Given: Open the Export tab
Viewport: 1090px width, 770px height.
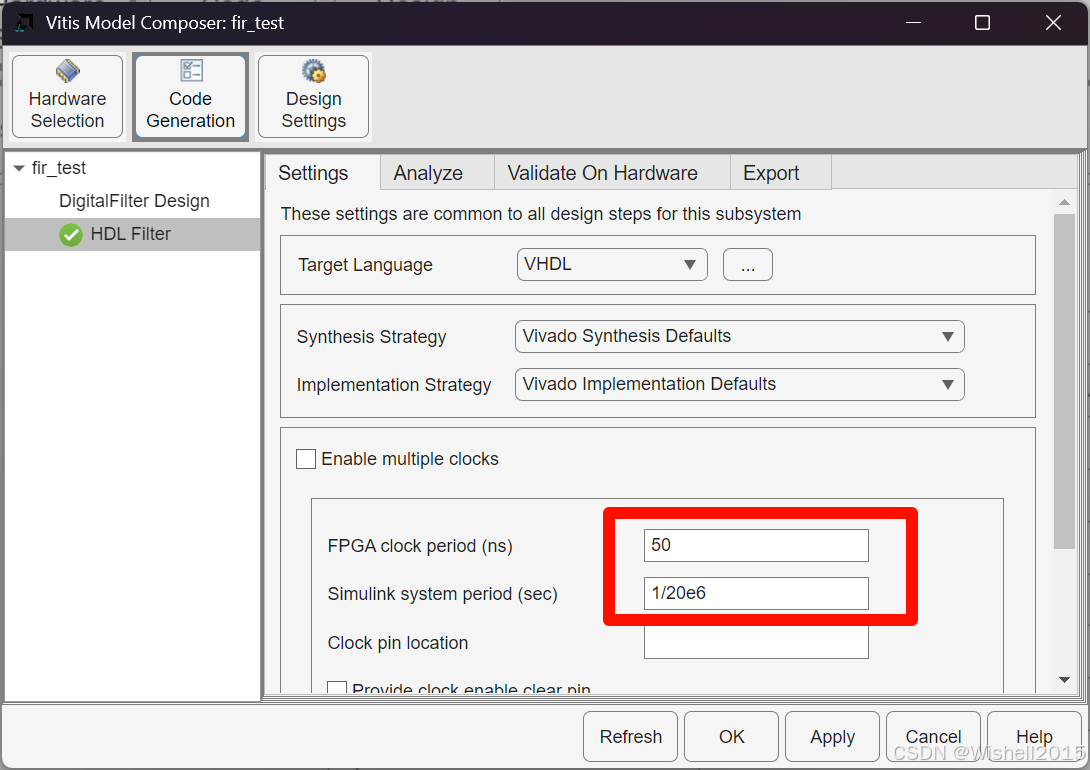Looking at the screenshot, I should click(x=781, y=172).
